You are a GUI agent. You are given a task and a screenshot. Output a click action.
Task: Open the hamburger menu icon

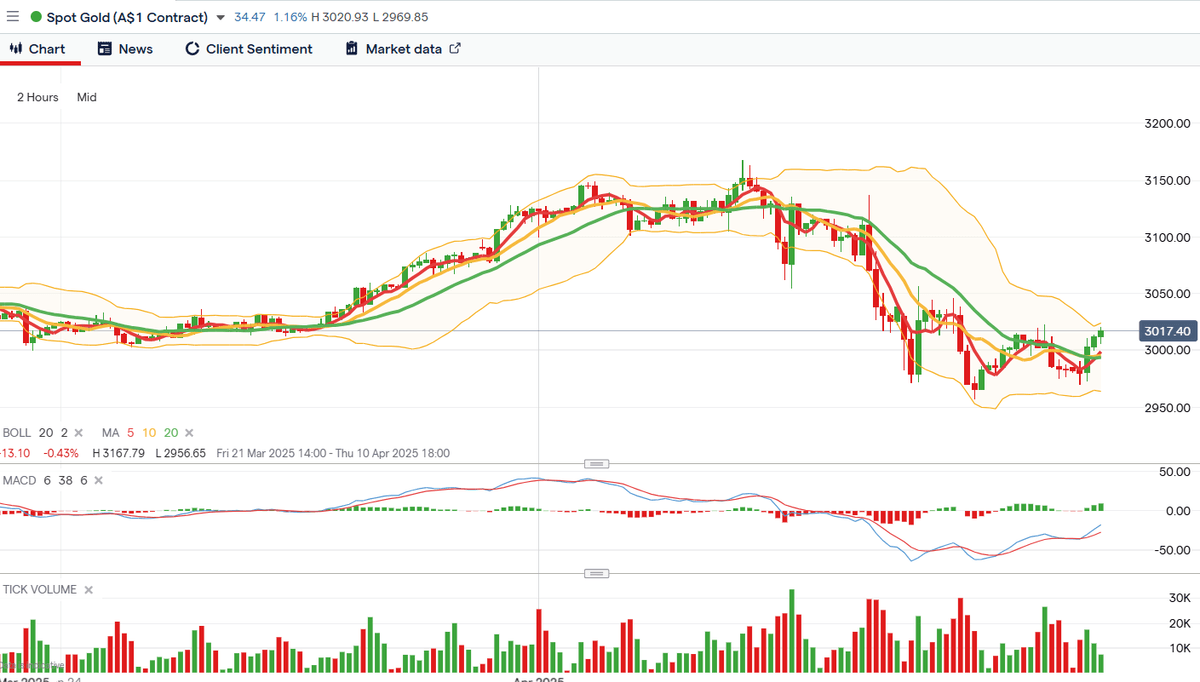(12, 17)
